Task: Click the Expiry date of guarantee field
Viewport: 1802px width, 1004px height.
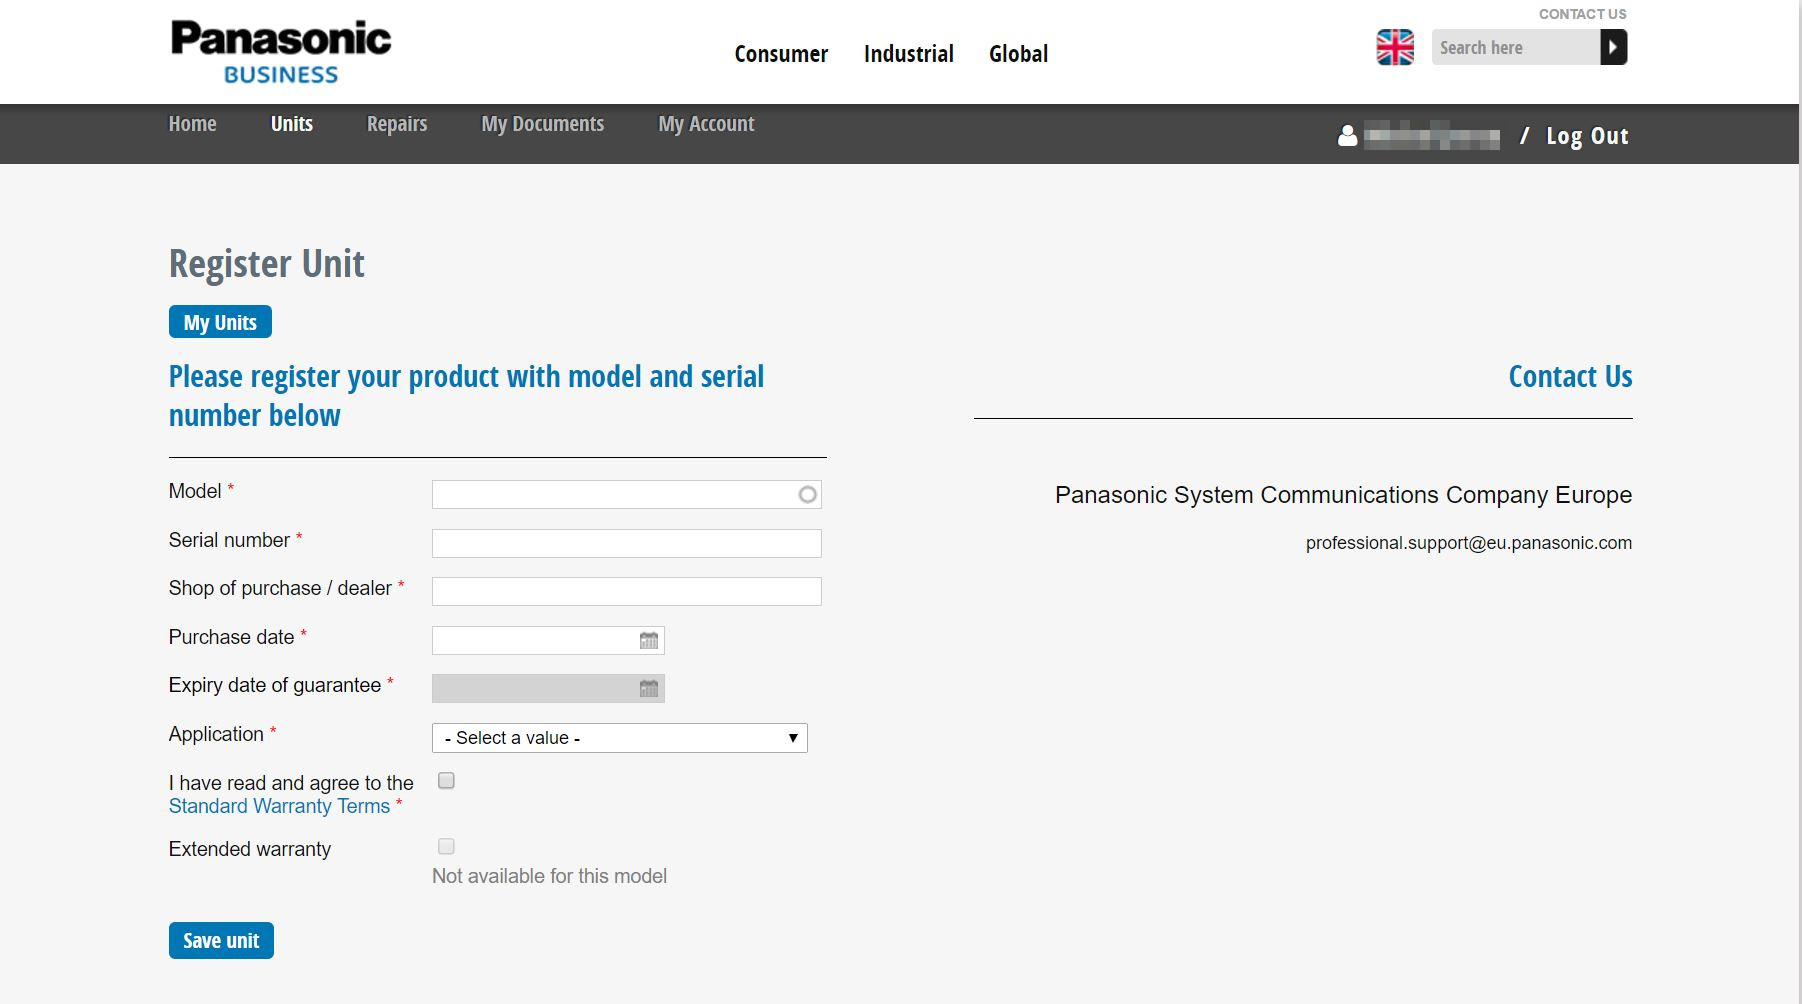Action: 548,688
